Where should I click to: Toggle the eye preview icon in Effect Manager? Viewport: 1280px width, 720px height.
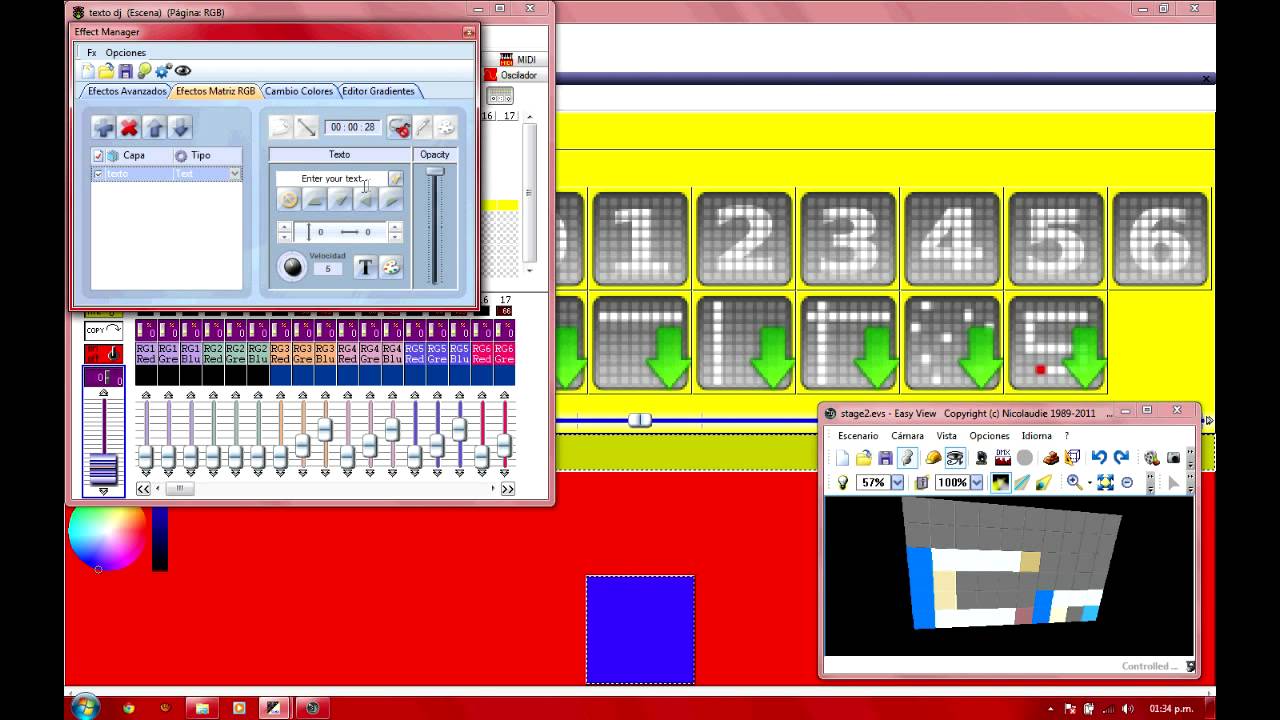[183, 71]
